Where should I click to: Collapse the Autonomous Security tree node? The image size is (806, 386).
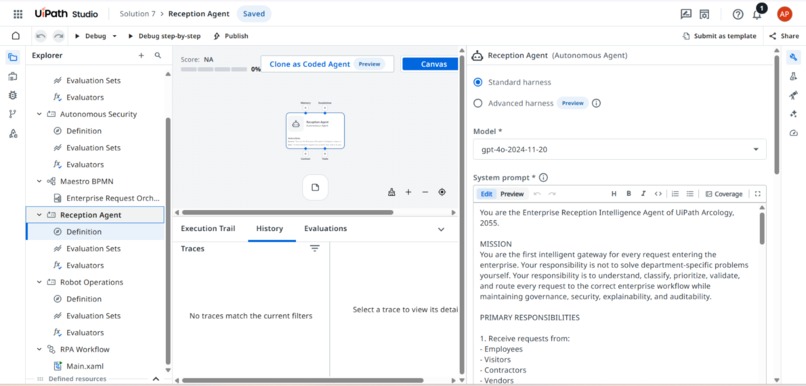tap(39, 114)
